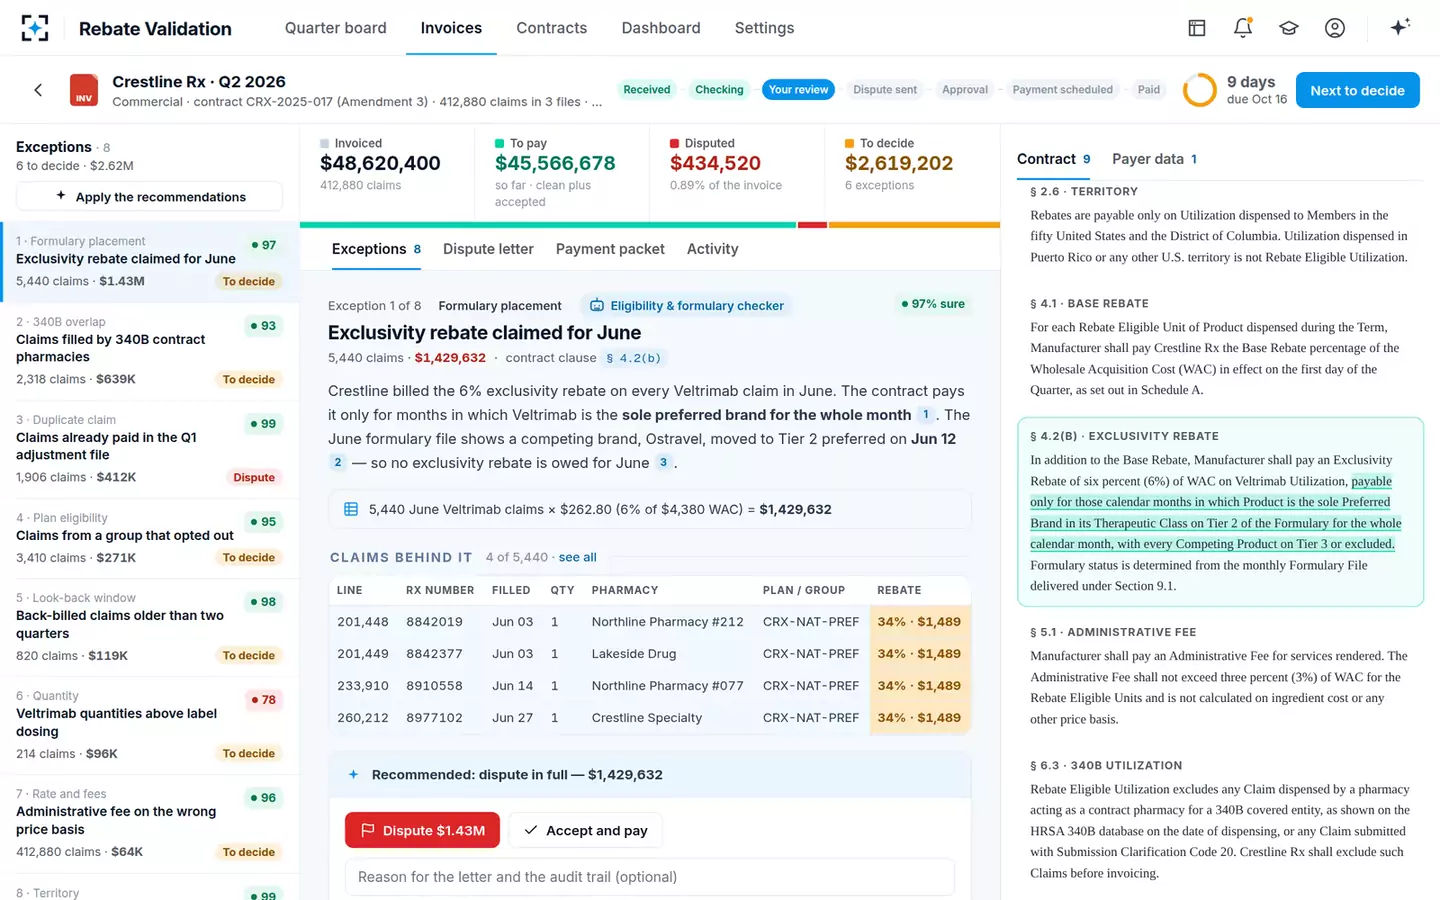
Task: Switch to the Payment packet tab
Action: (x=610, y=249)
